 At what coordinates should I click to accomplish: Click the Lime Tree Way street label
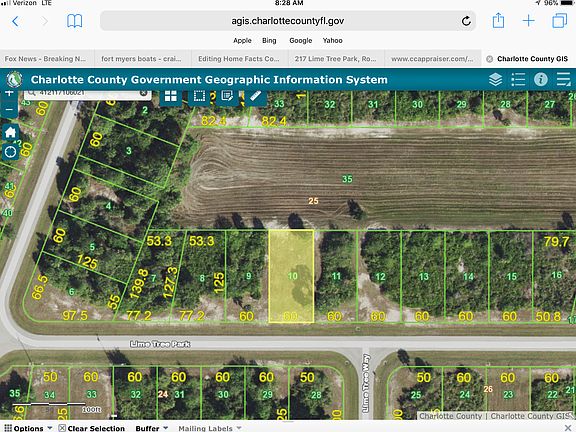[x=366, y=383]
